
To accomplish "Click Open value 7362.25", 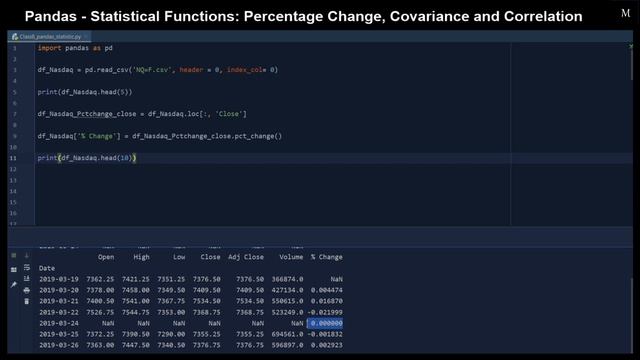I will click(100, 279).
